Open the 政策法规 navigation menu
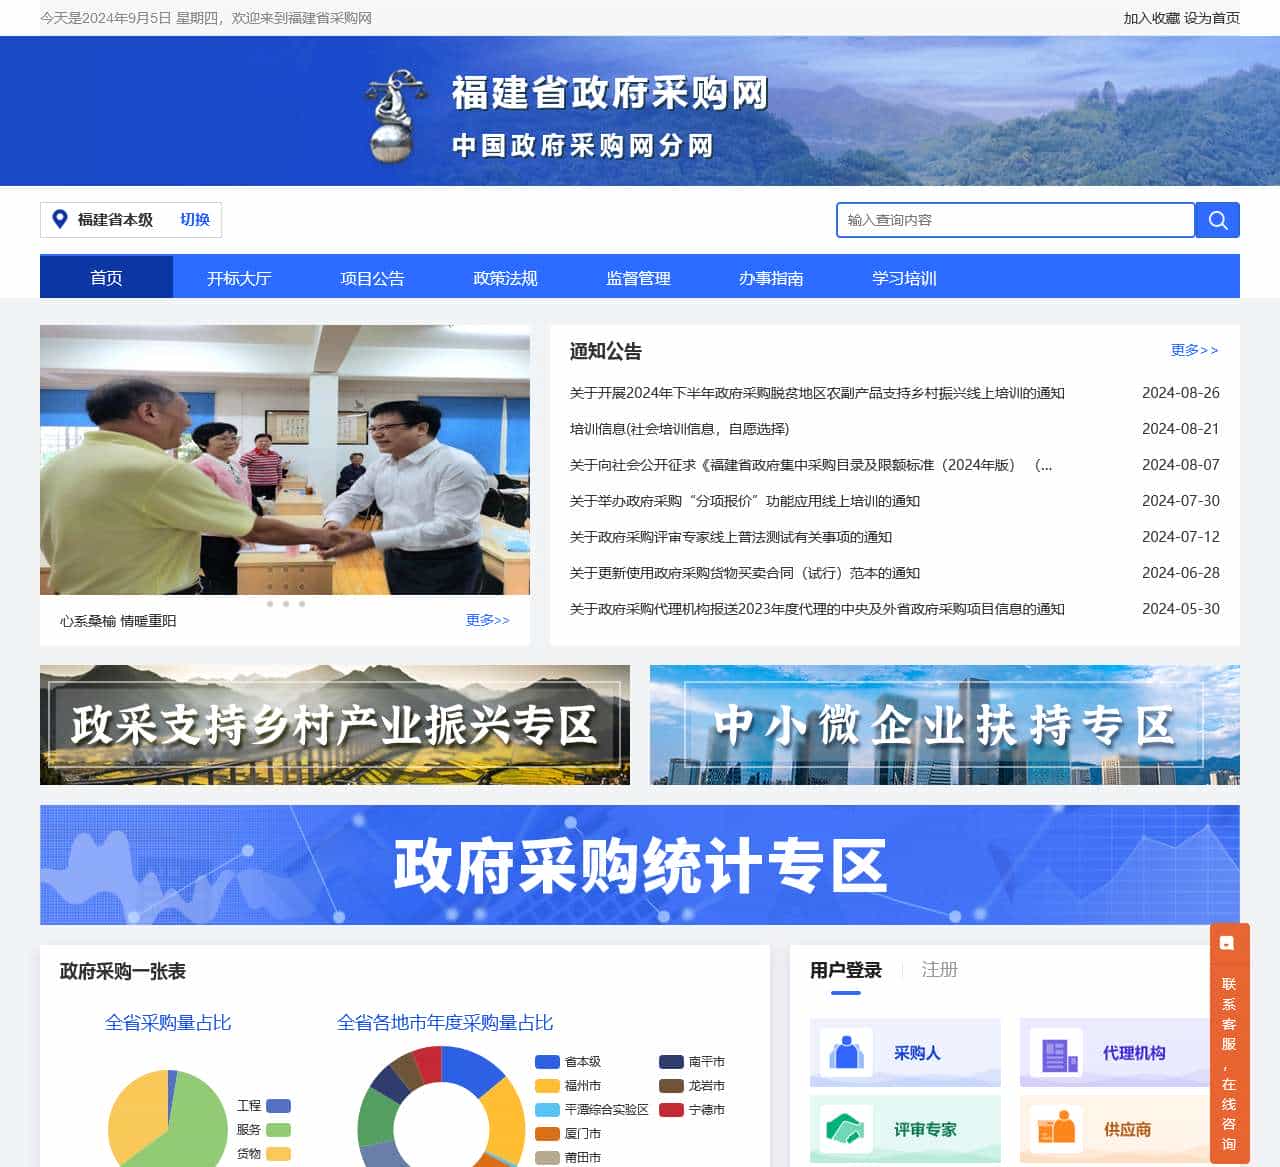 (503, 278)
